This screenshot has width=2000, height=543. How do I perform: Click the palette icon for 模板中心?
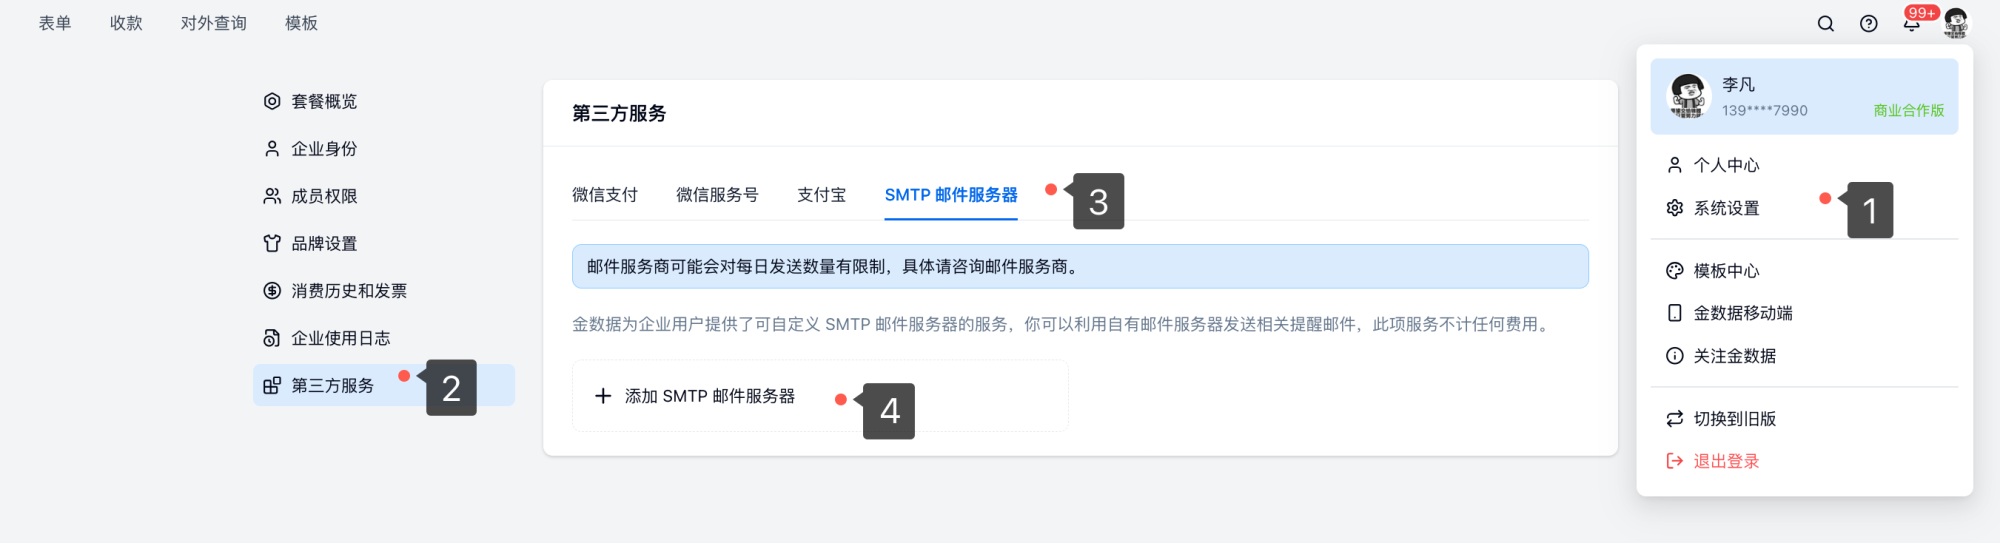pos(1675,271)
